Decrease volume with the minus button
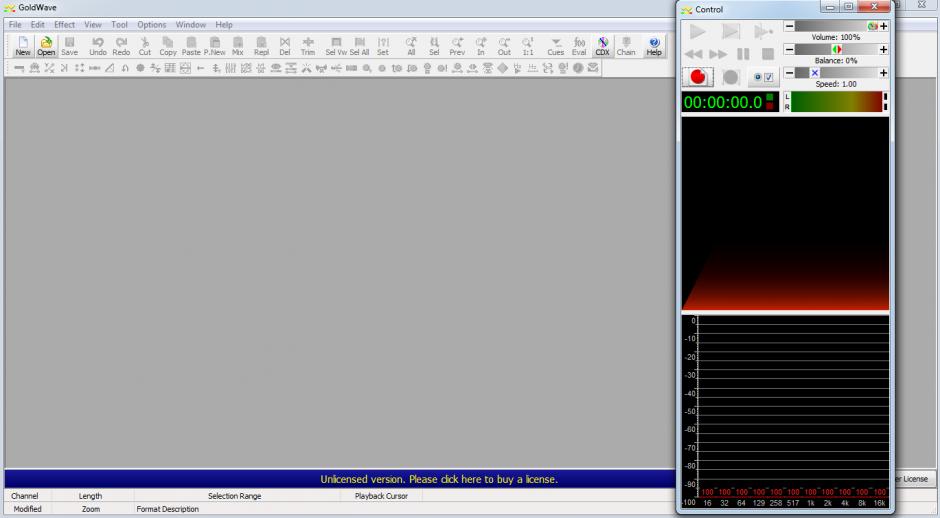This screenshot has height=518, width=940. 789,26
